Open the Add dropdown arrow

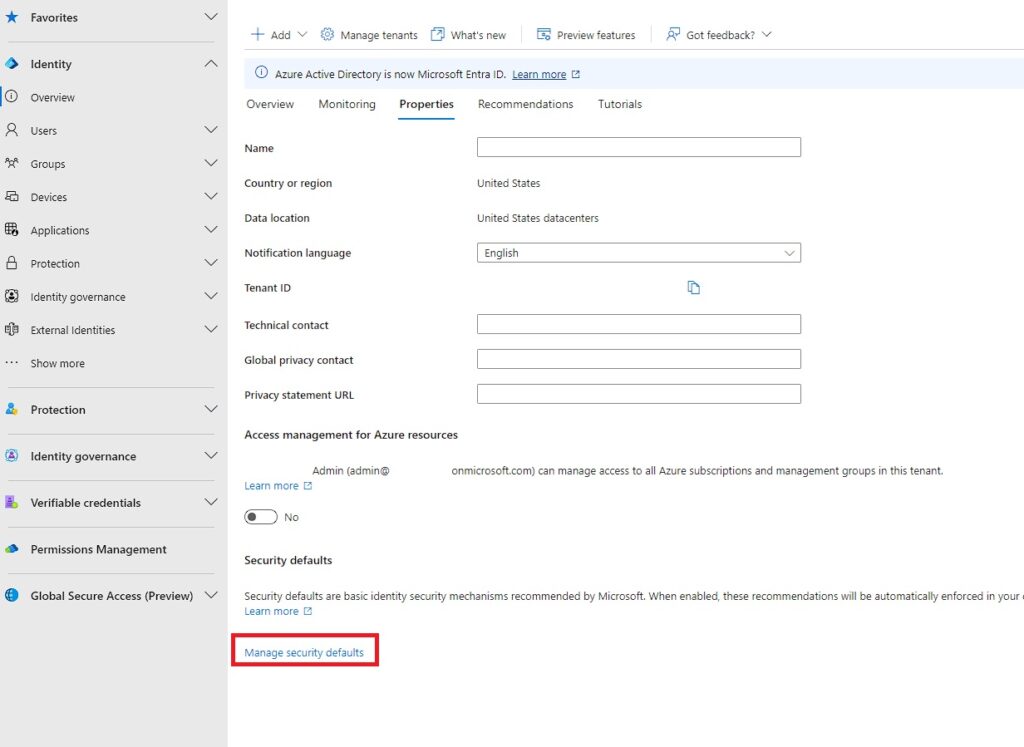(302, 35)
